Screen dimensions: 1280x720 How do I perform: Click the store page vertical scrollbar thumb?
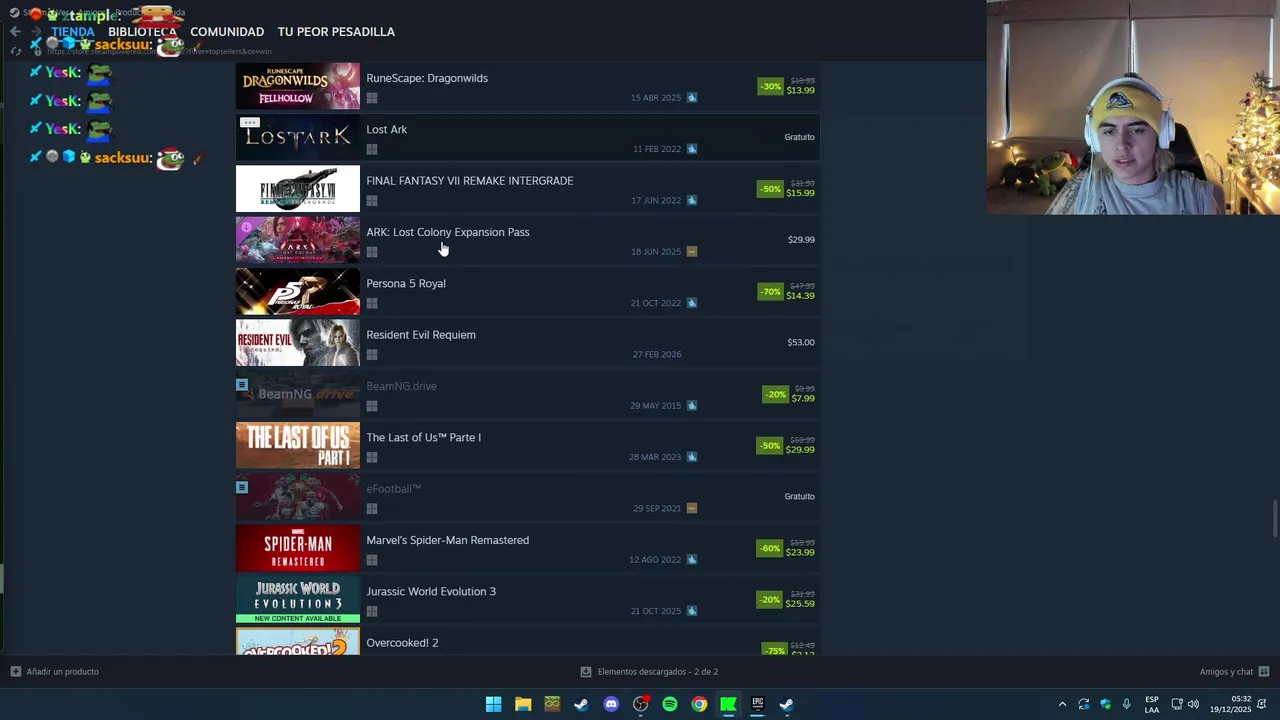coord(1275,518)
